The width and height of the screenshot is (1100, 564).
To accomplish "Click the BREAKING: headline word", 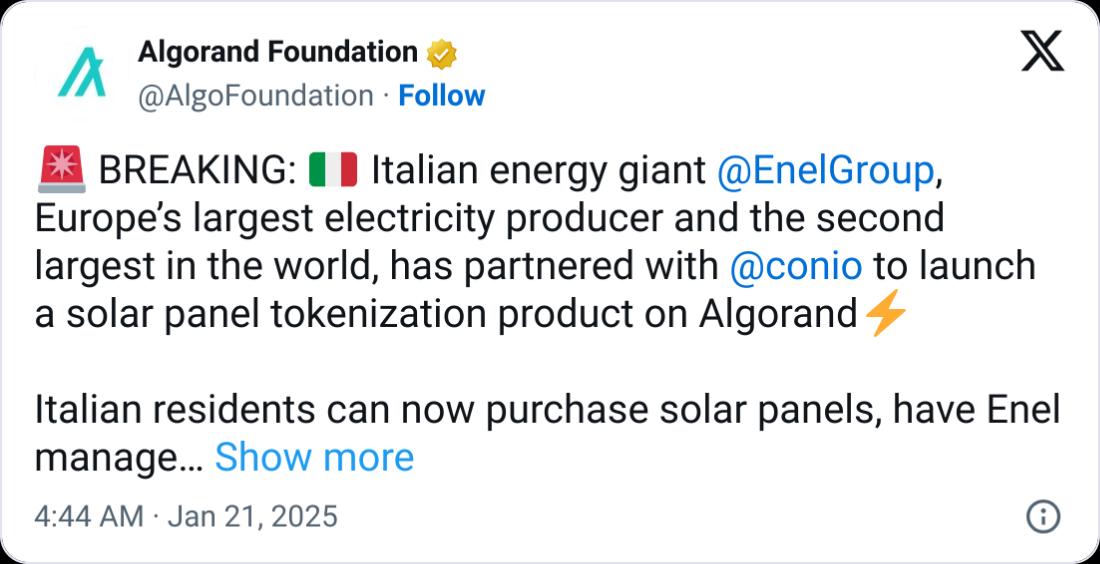I will 196,173.
